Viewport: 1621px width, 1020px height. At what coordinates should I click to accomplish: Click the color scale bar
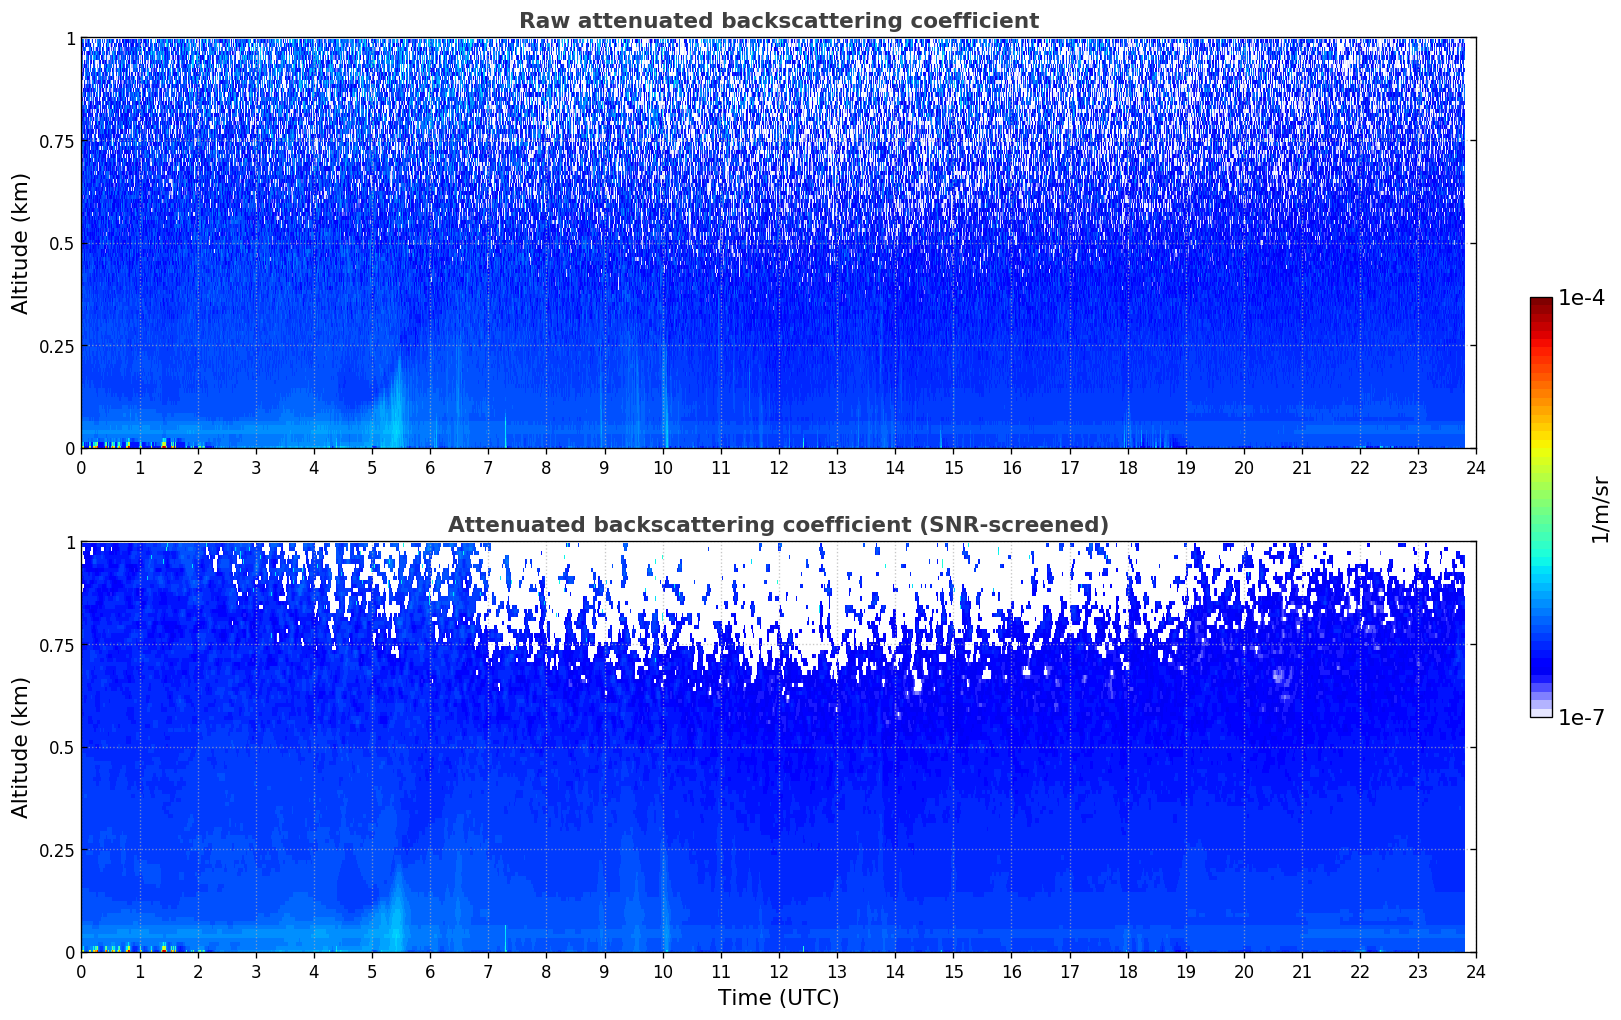(x=1541, y=507)
